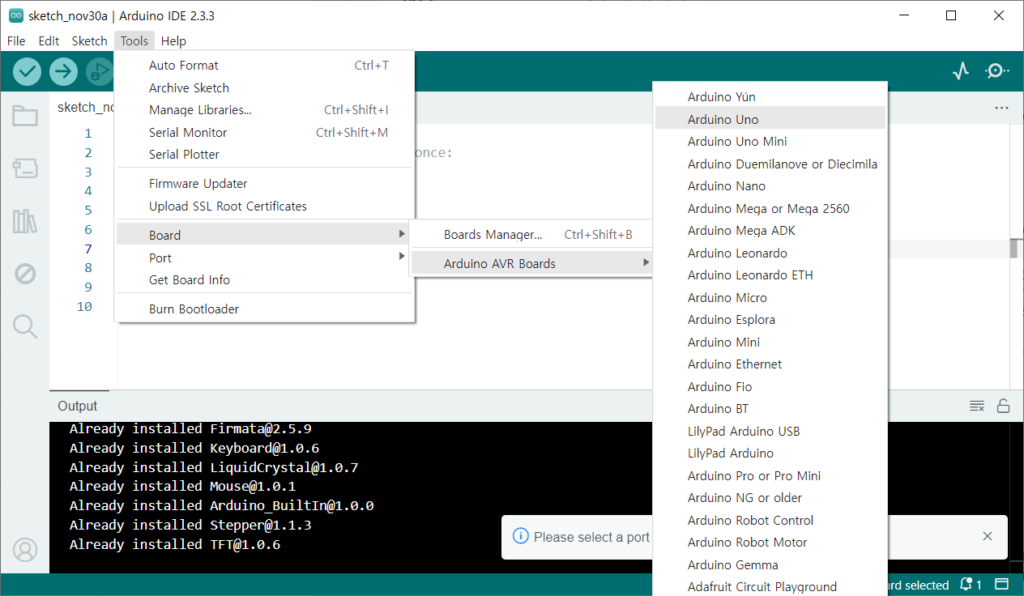Click the Verify checkmark button
Screen dimensions: 1024x596
(x=27, y=71)
